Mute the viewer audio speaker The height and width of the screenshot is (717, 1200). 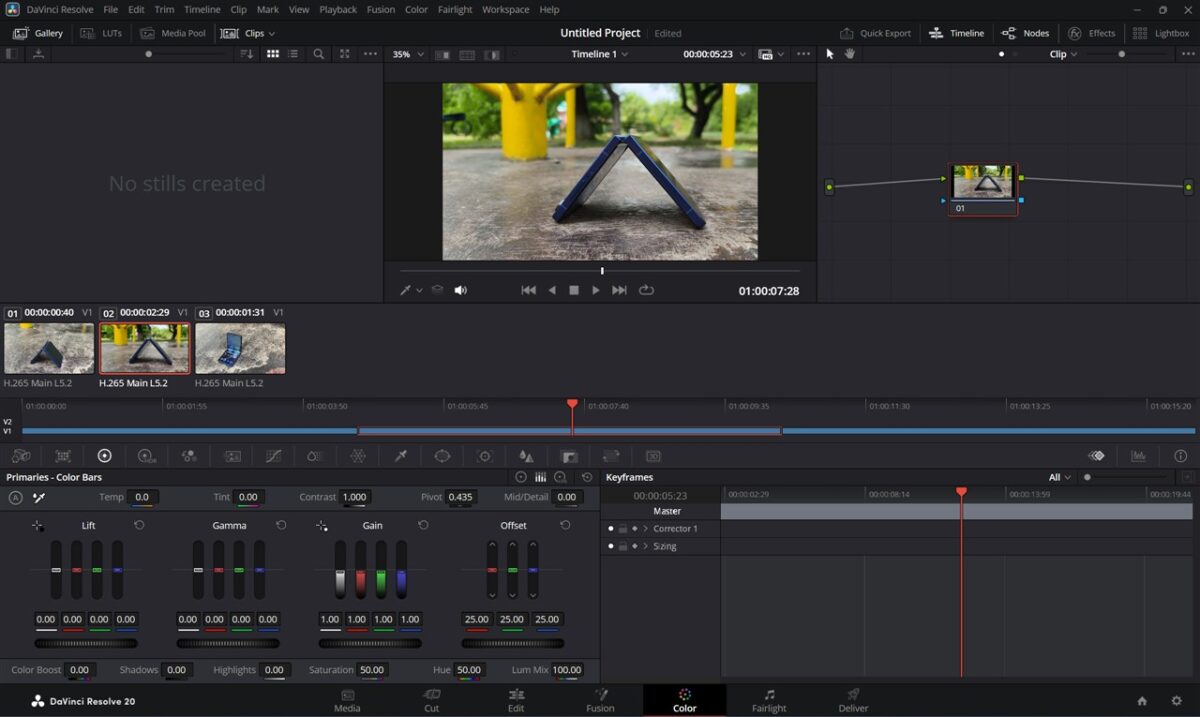461,290
